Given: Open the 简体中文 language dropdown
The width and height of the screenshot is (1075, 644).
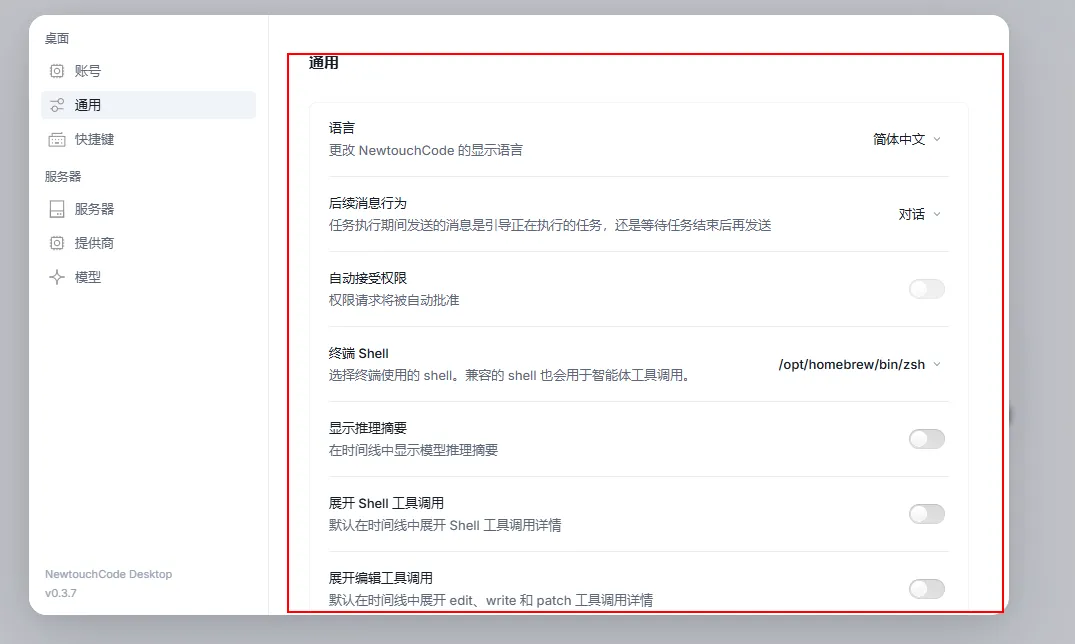Looking at the screenshot, I should (x=907, y=139).
